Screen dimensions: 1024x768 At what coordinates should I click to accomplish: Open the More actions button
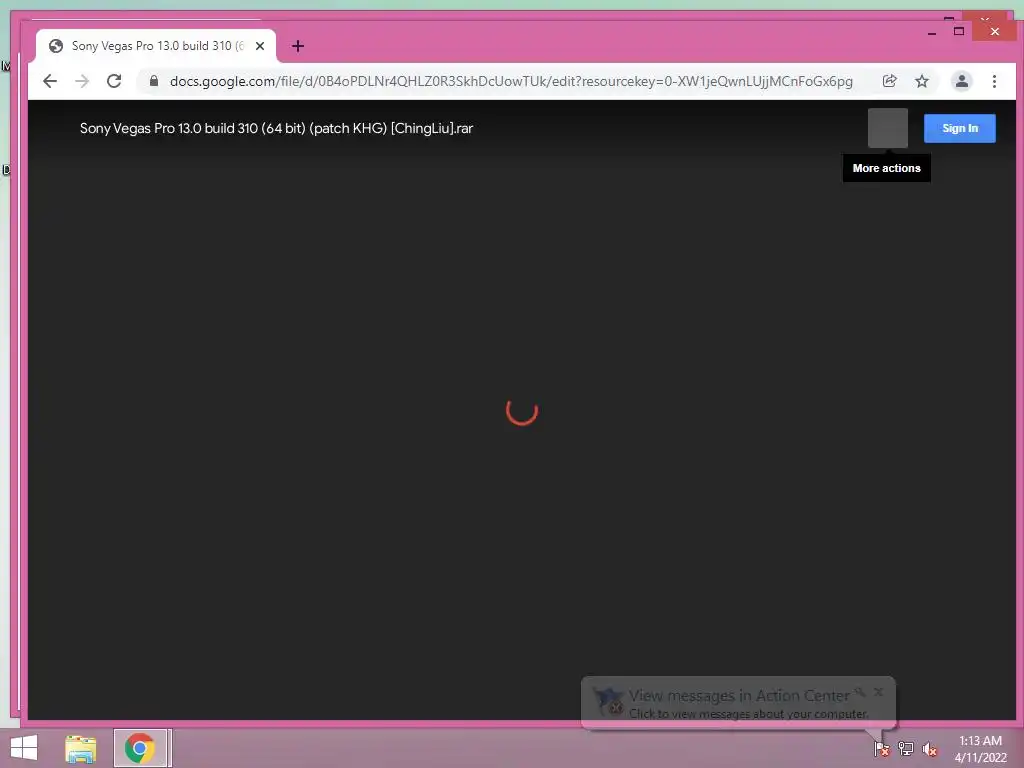pyautogui.click(x=888, y=128)
